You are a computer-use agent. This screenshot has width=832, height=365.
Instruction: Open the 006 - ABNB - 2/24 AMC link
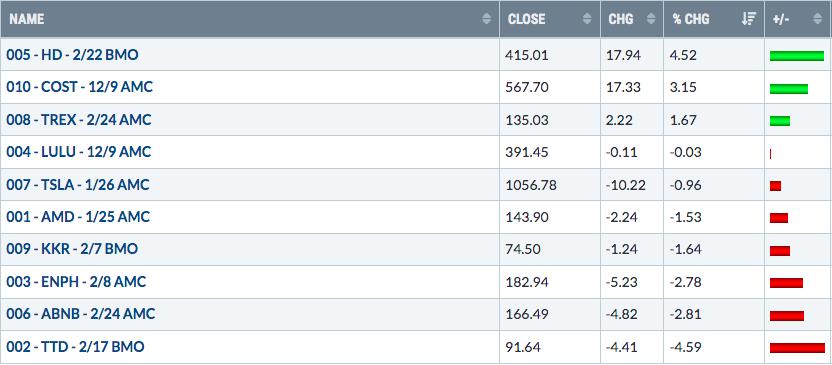(x=81, y=314)
